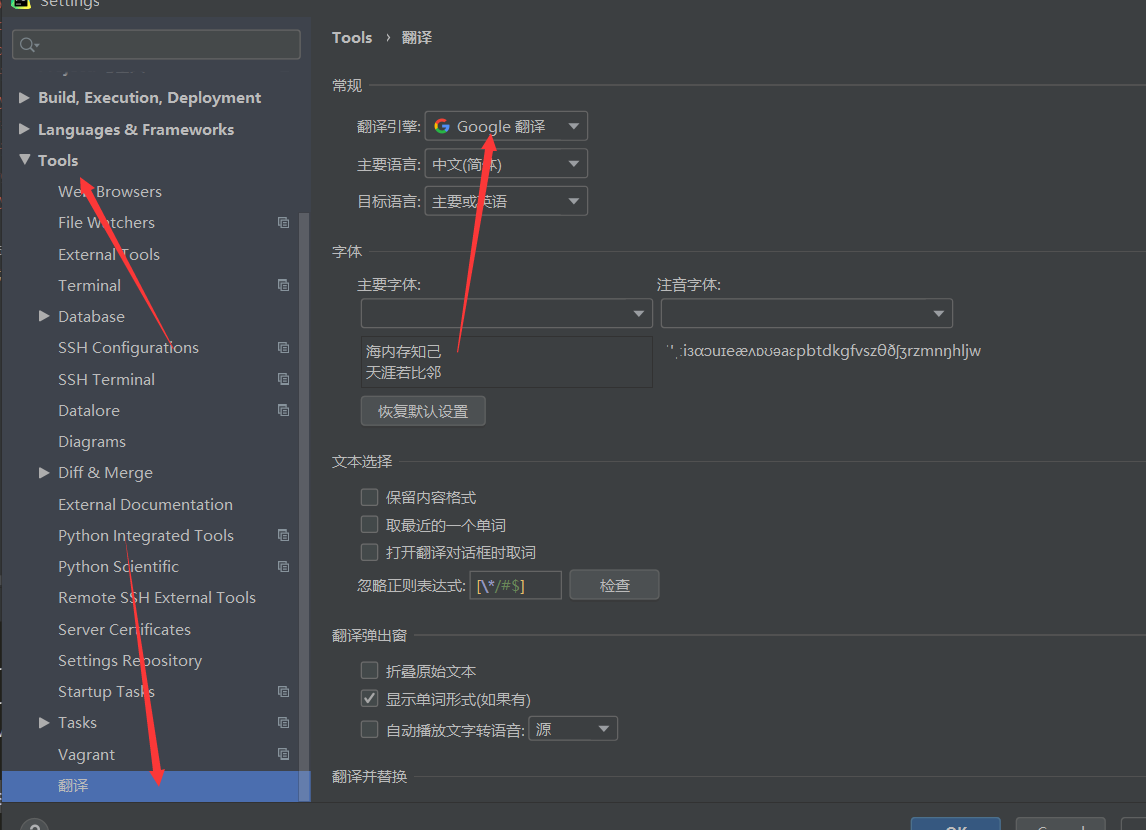Select Datalore settings page
1146x830 pixels.
tap(88, 411)
